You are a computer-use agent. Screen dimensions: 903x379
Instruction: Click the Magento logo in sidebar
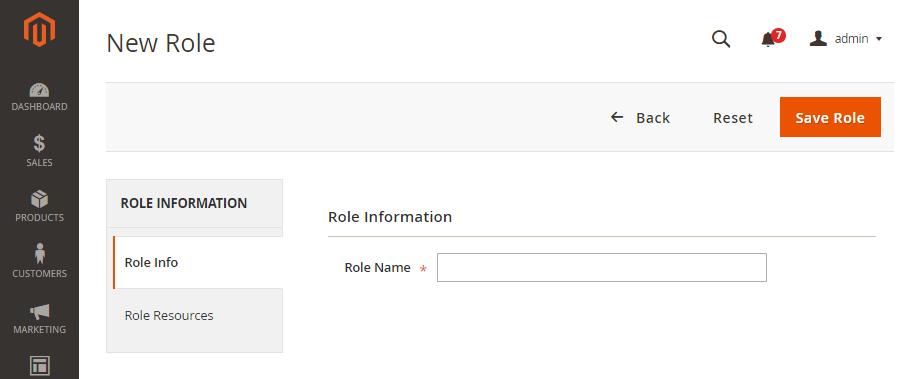[x=39, y=29]
